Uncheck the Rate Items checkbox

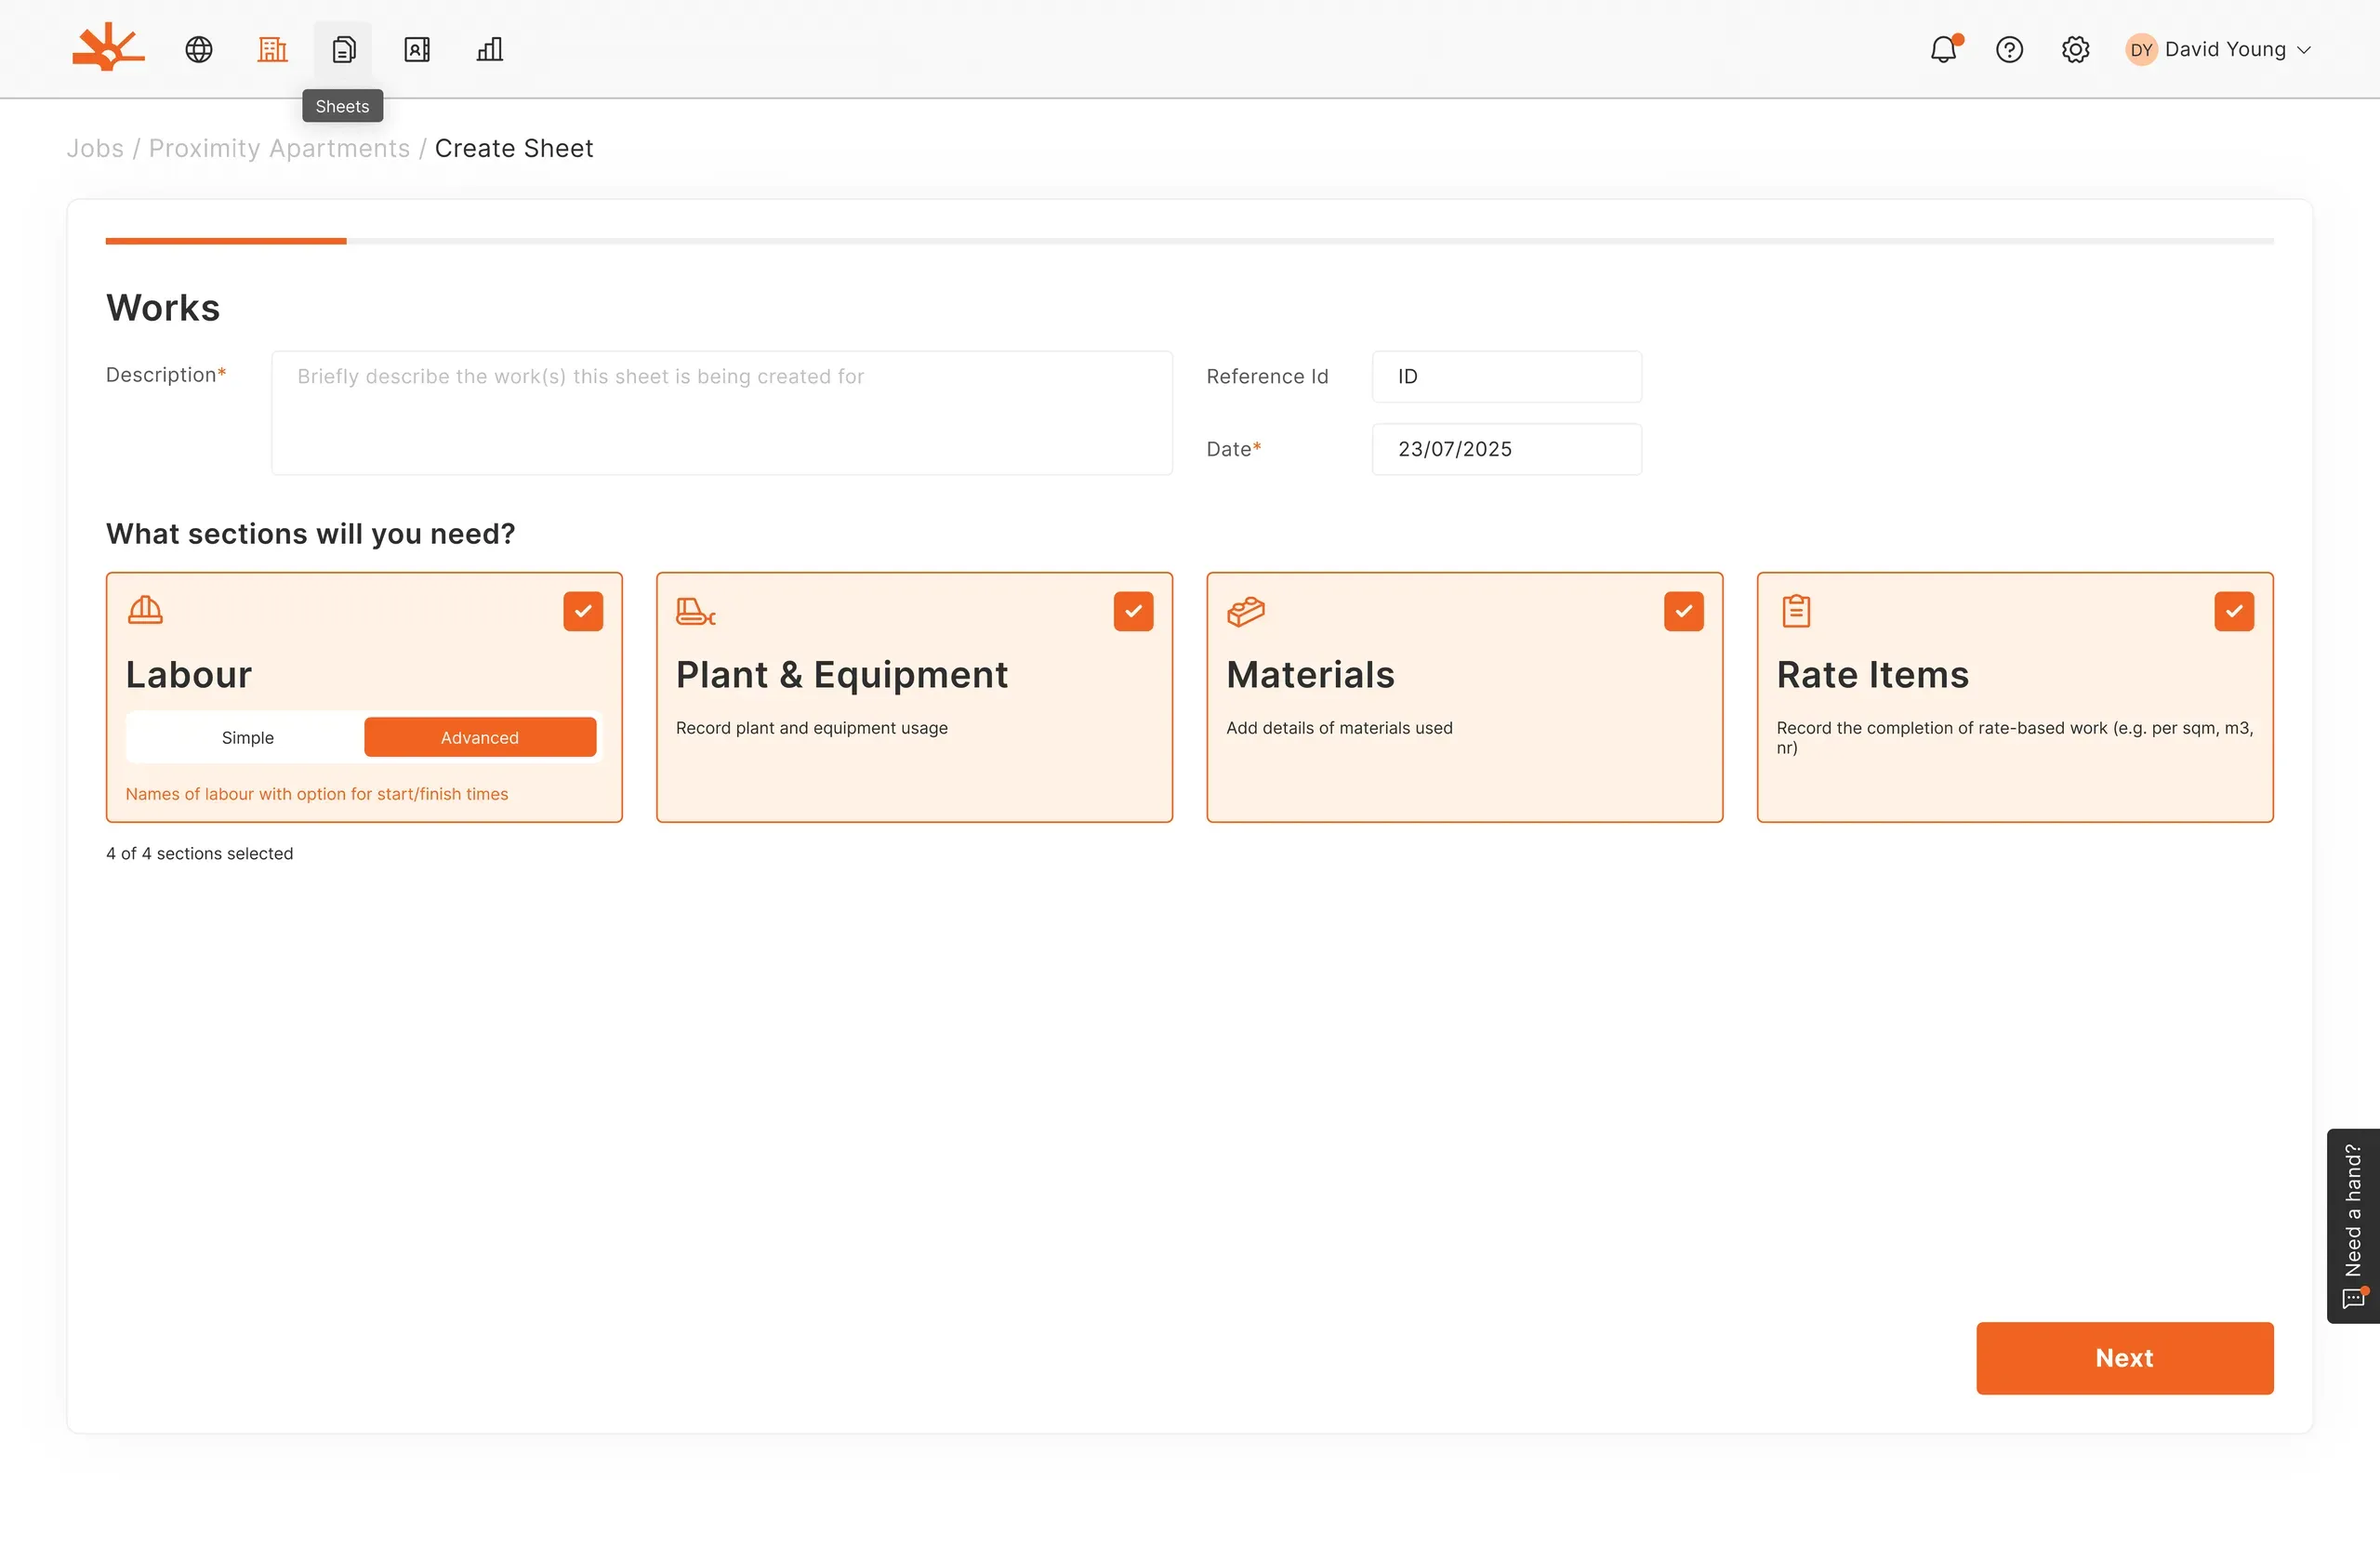click(x=2234, y=611)
